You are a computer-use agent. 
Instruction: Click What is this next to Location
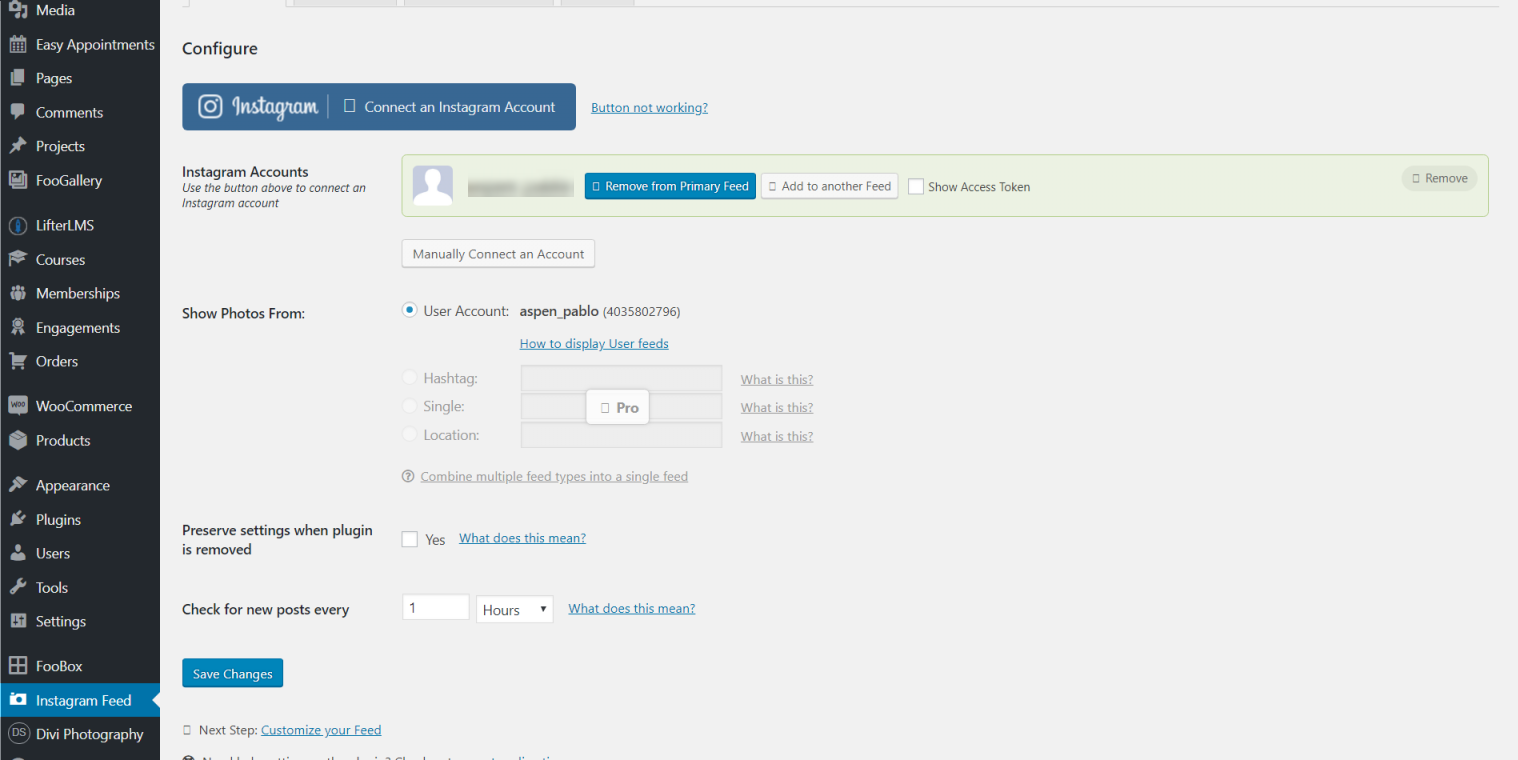pyautogui.click(x=777, y=437)
